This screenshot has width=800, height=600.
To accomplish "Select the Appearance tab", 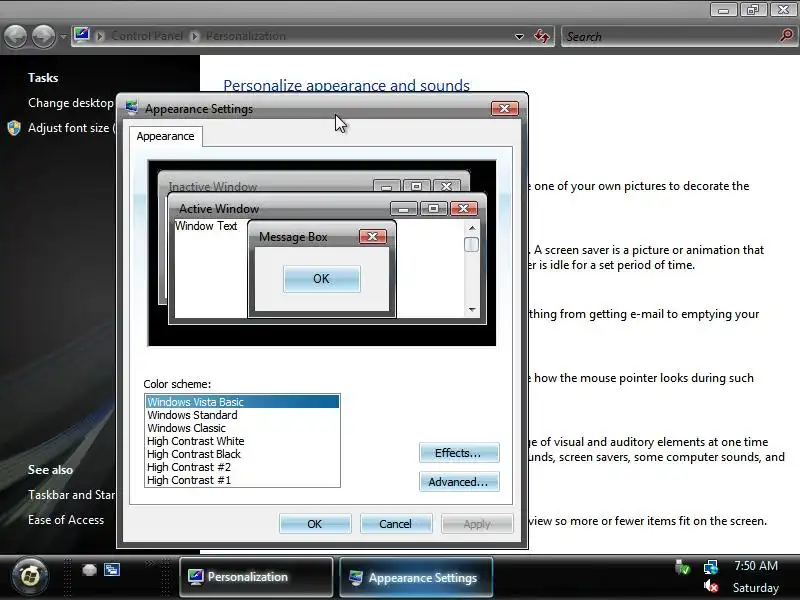I will 165,136.
